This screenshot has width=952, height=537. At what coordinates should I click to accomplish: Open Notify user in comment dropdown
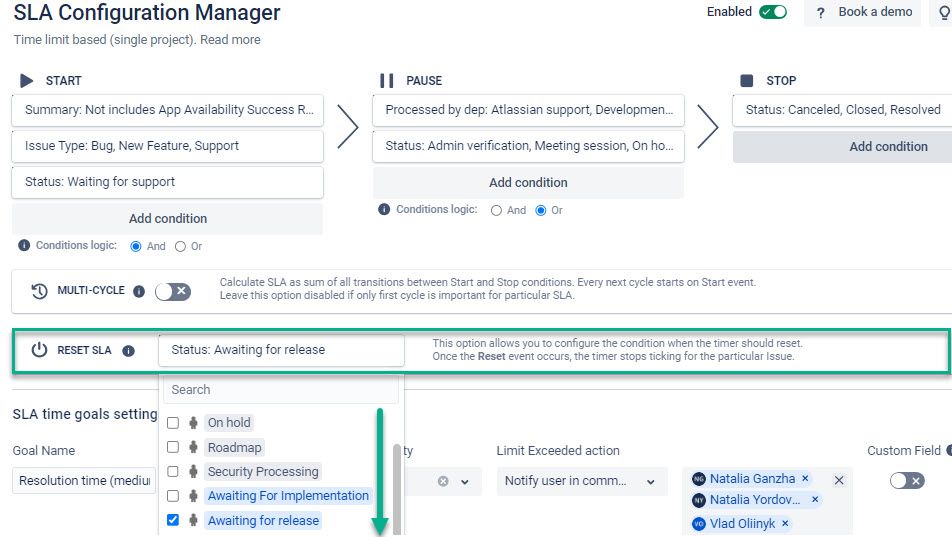point(582,481)
